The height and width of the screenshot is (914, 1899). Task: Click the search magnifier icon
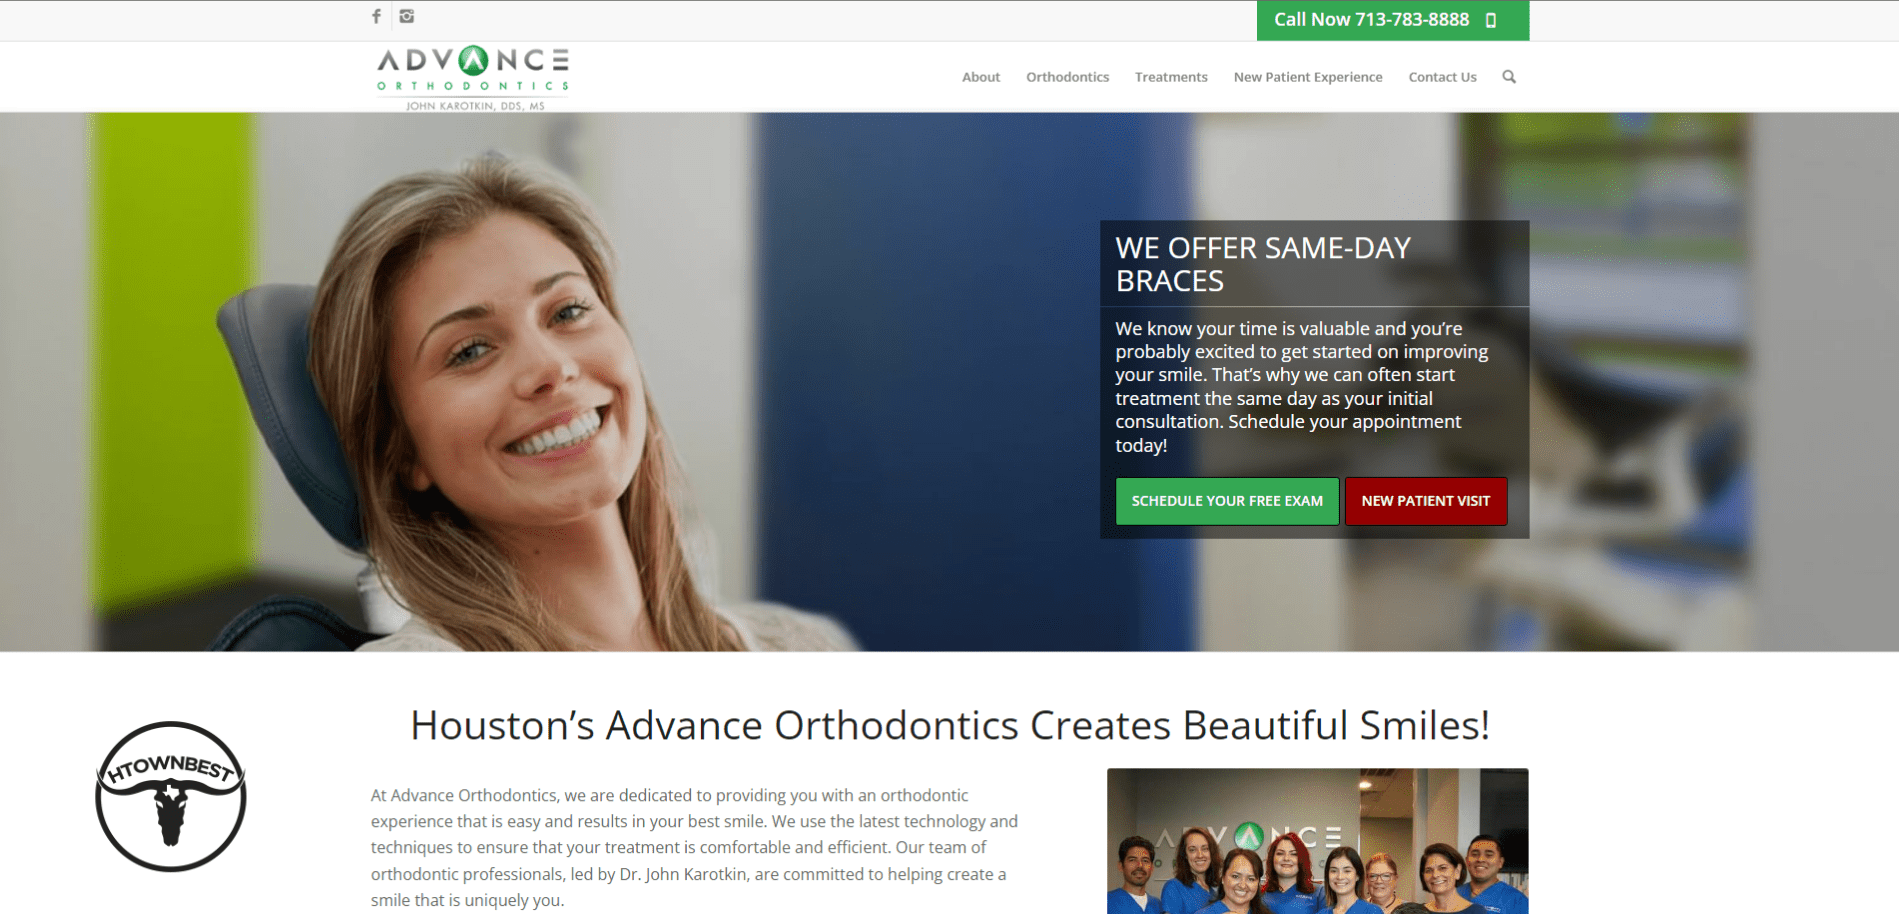pyautogui.click(x=1509, y=77)
